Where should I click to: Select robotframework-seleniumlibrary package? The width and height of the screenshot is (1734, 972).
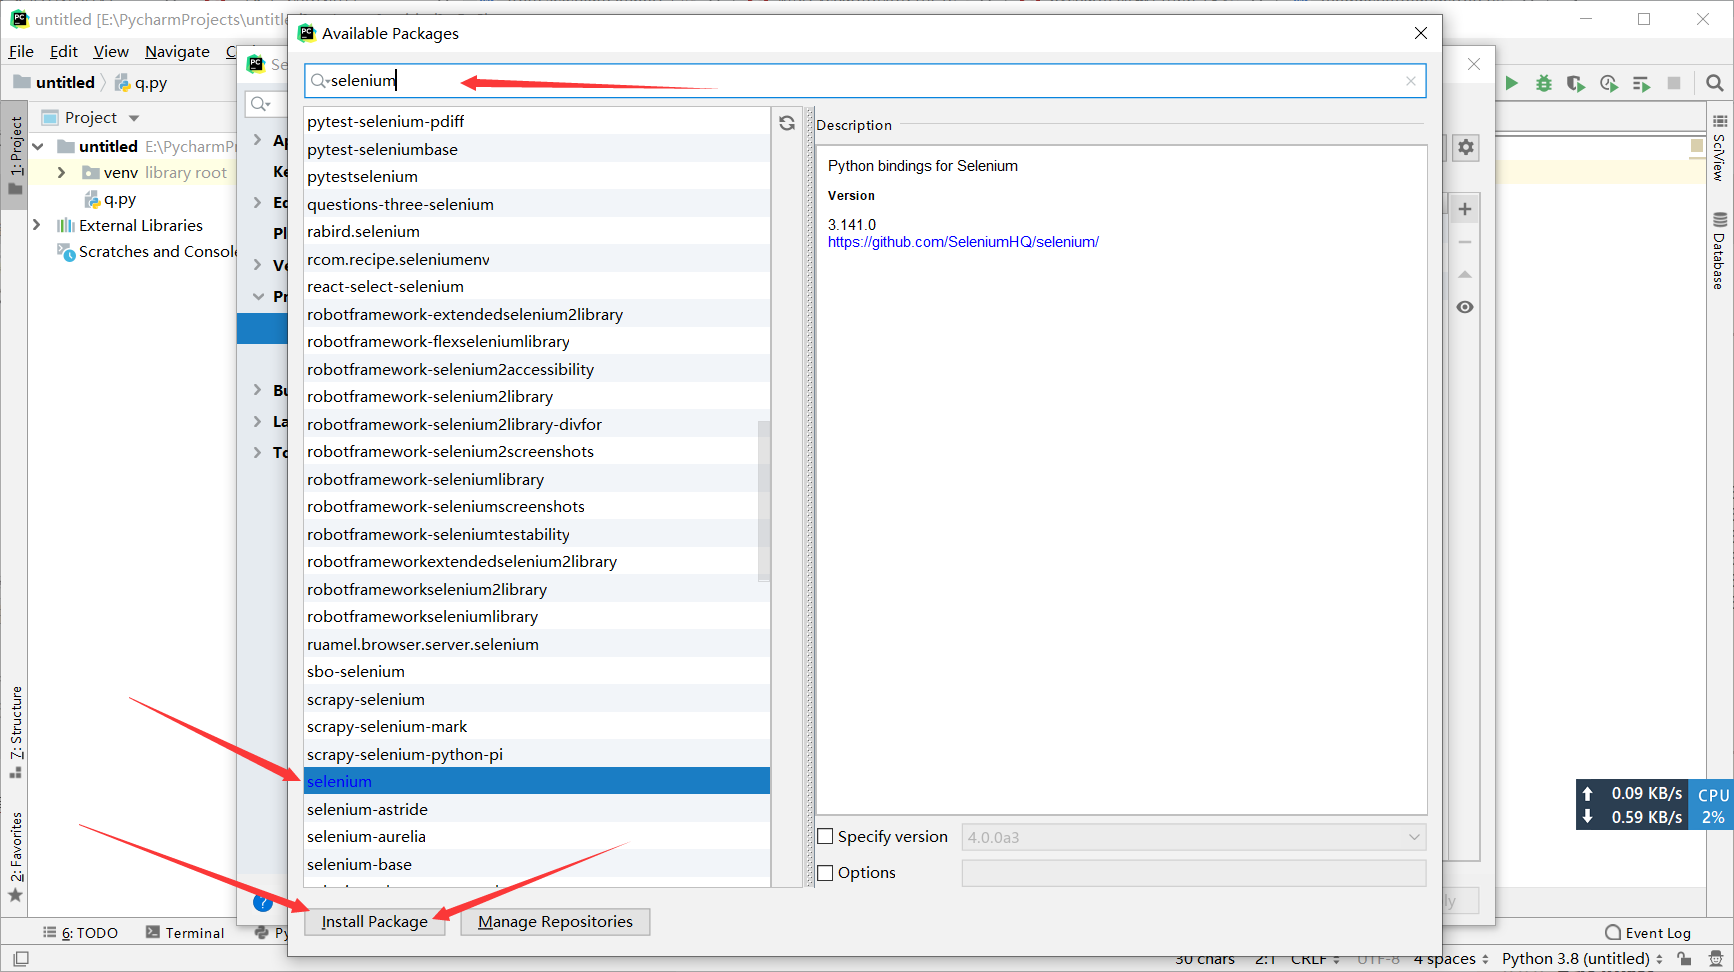pos(537,479)
